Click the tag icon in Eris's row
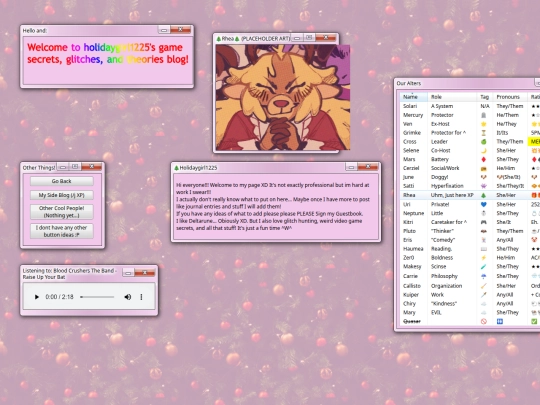 pos(484,240)
